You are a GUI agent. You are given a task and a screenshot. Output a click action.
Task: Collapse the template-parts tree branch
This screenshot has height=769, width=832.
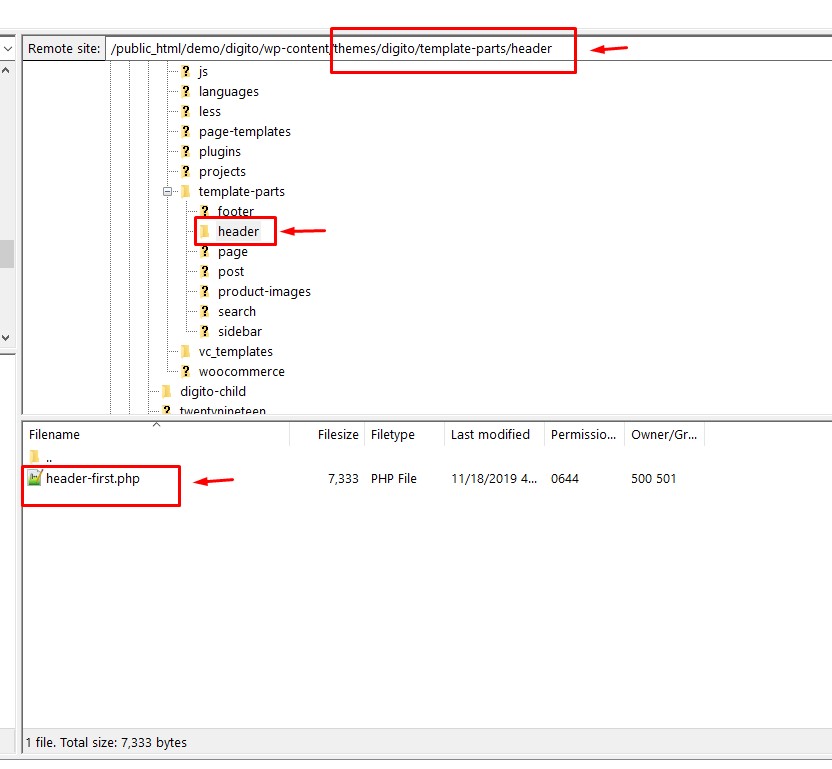coord(168,191)
